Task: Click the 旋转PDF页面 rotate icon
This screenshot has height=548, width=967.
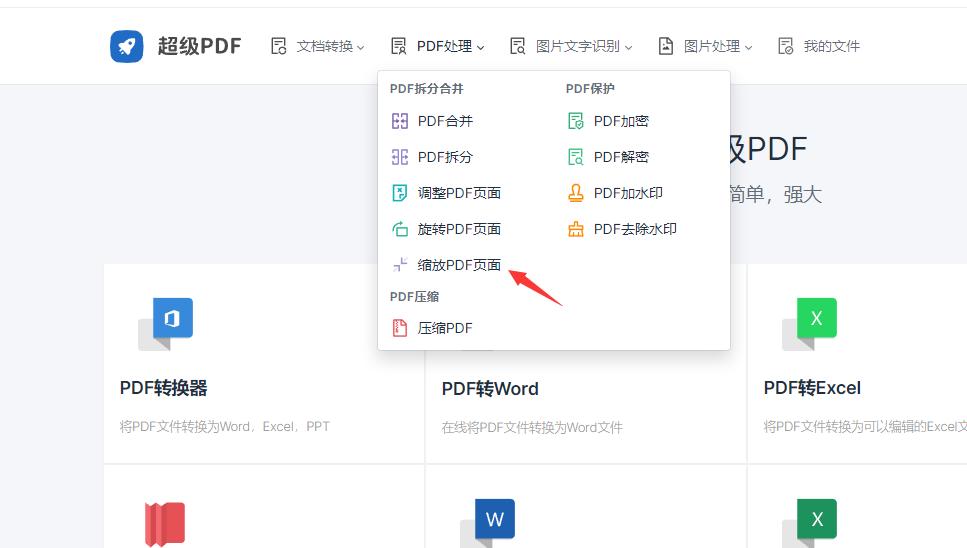Action: click(x=400, y=229)
